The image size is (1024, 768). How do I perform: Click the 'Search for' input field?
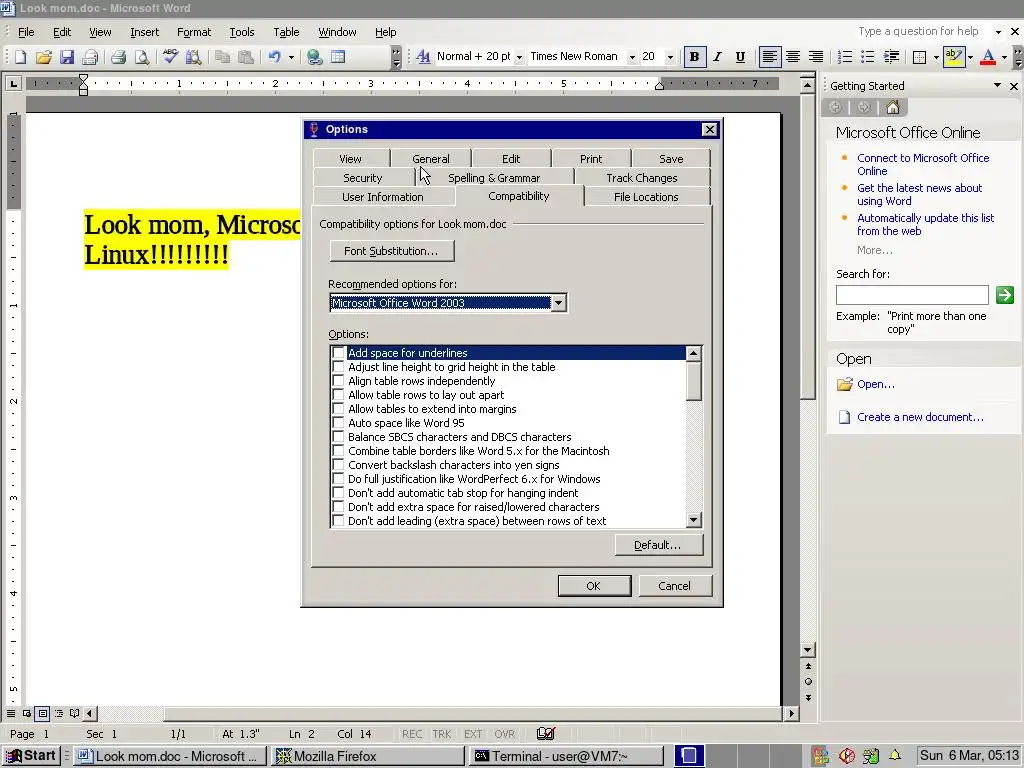coord(912,295)
